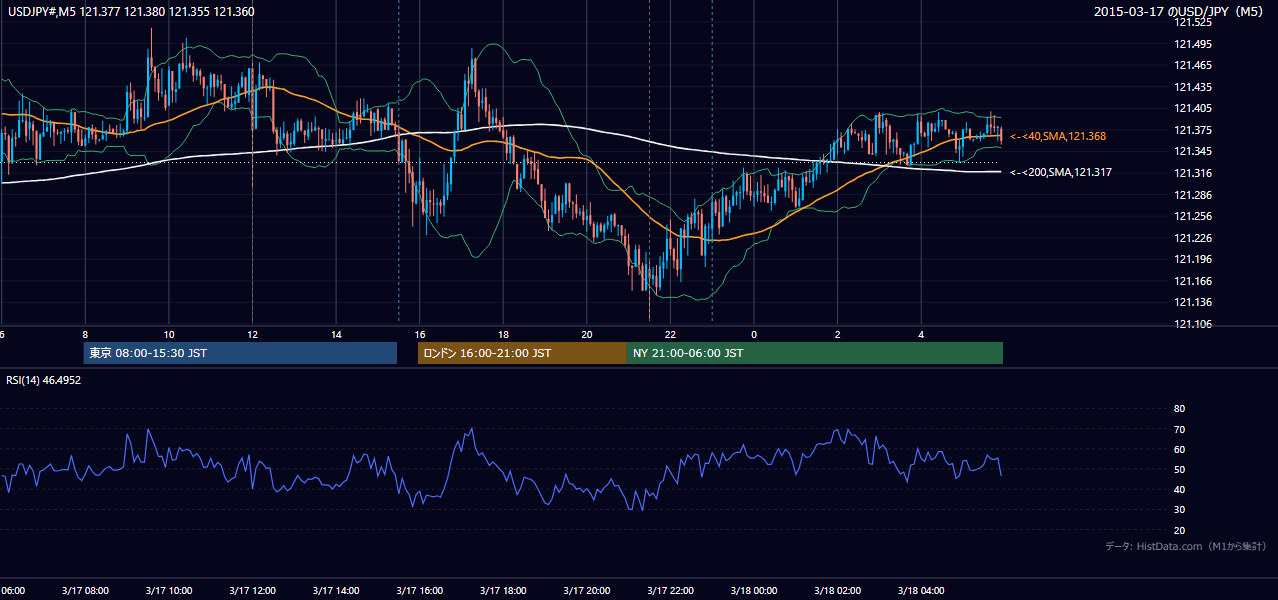Click the hour 4 tick under the chart

[x=921, y=334]
